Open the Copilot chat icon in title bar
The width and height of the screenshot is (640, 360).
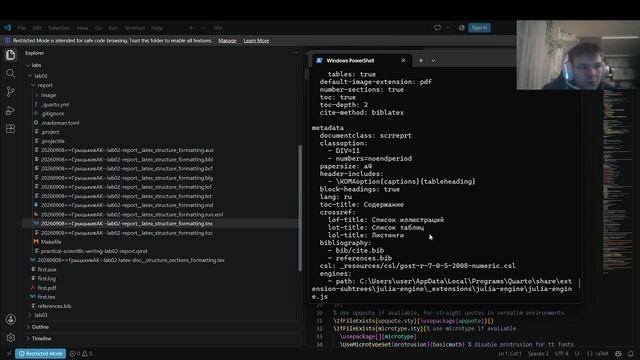click(437, 28)
